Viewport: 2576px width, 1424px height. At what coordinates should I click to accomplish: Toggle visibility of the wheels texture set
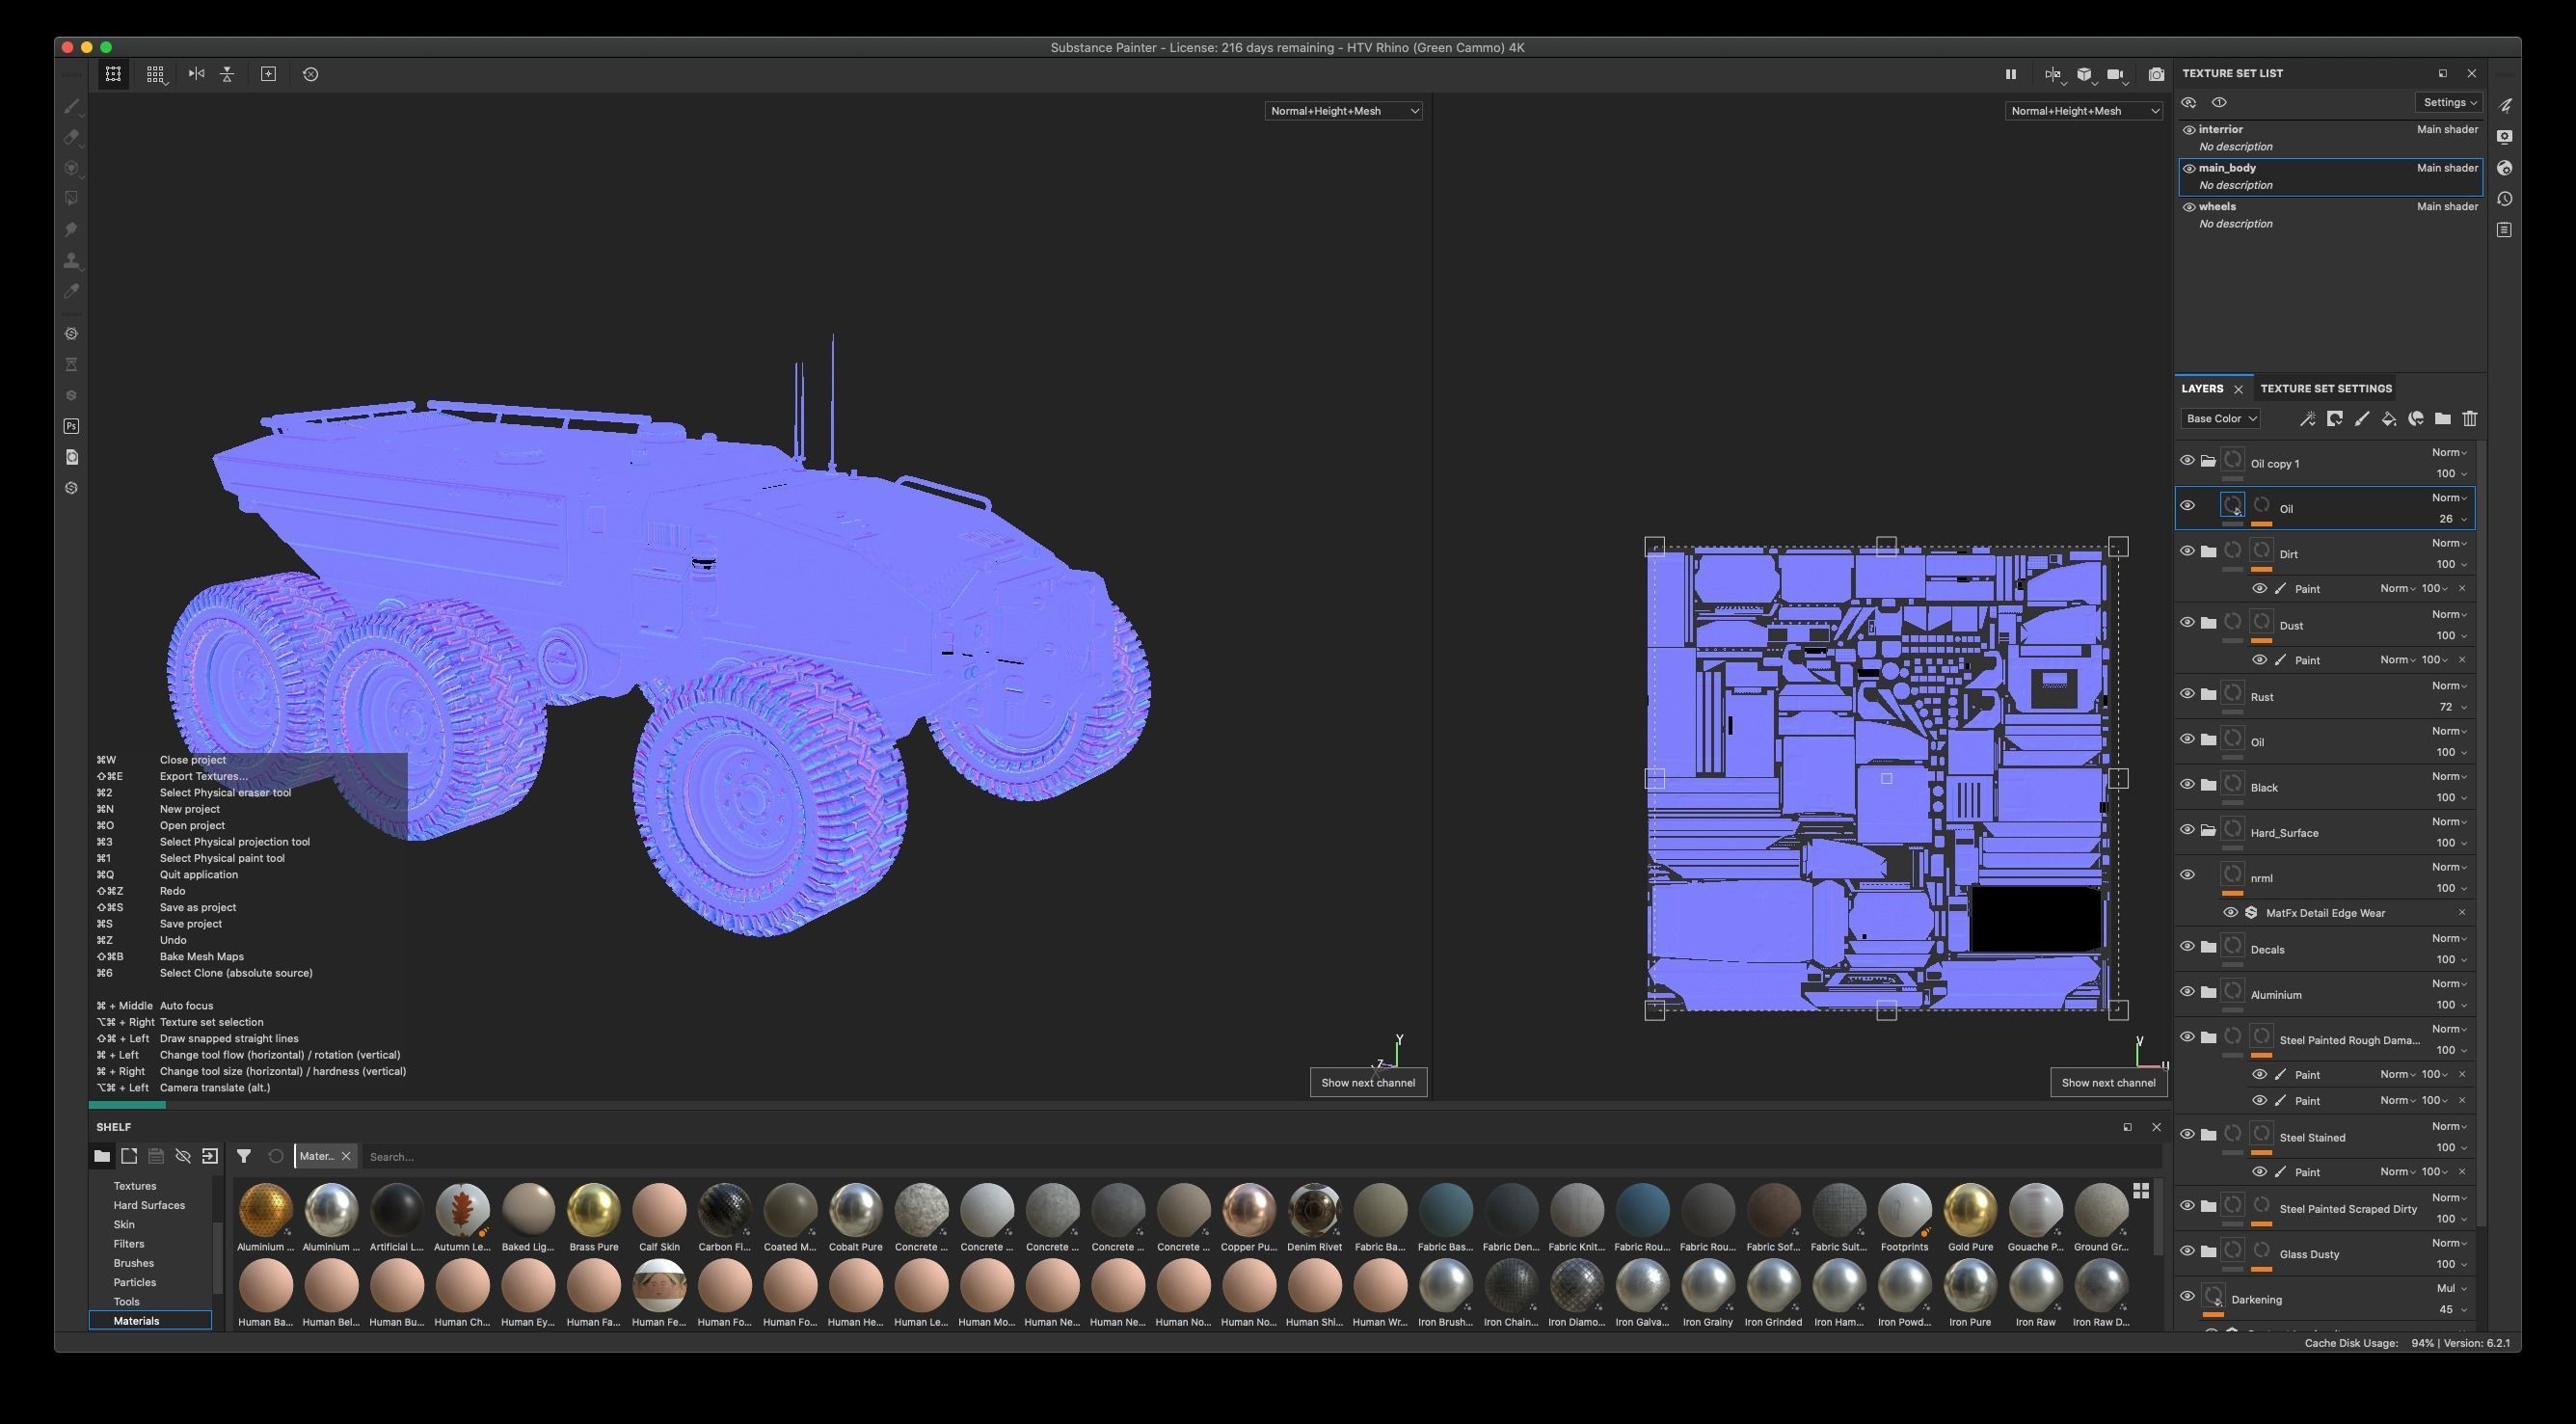pos(2189,207)
